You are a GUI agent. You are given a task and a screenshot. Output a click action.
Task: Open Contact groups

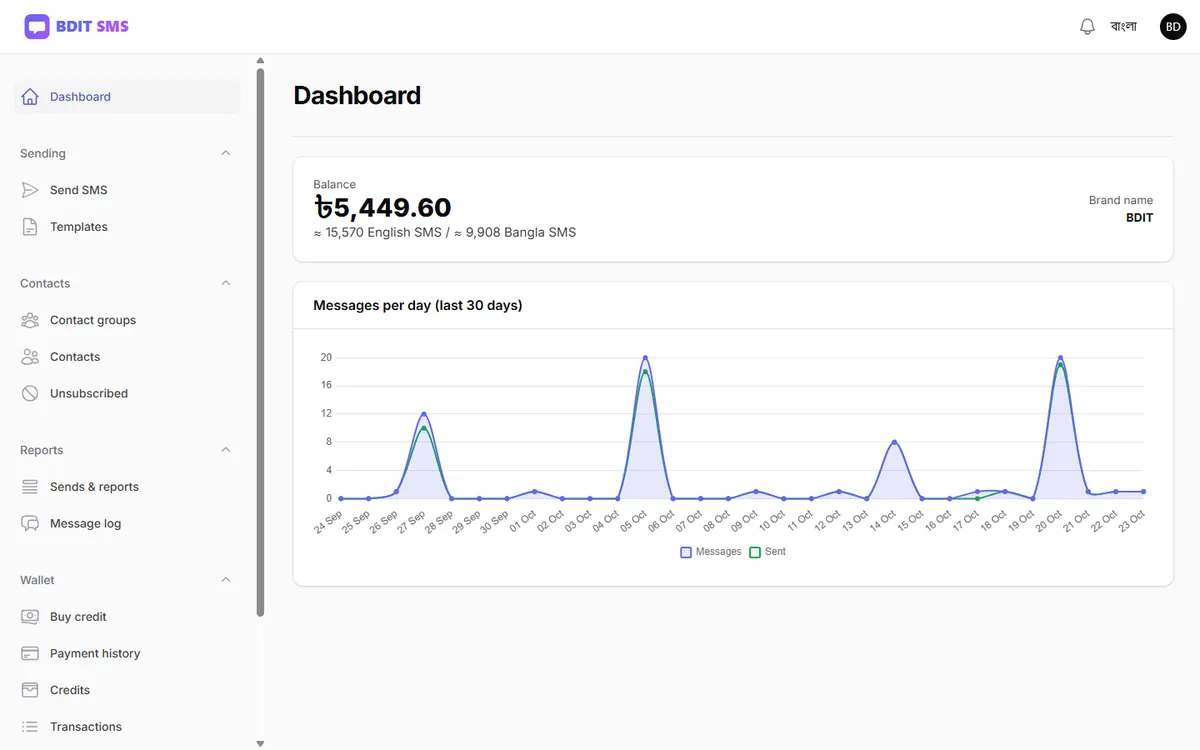128,320
